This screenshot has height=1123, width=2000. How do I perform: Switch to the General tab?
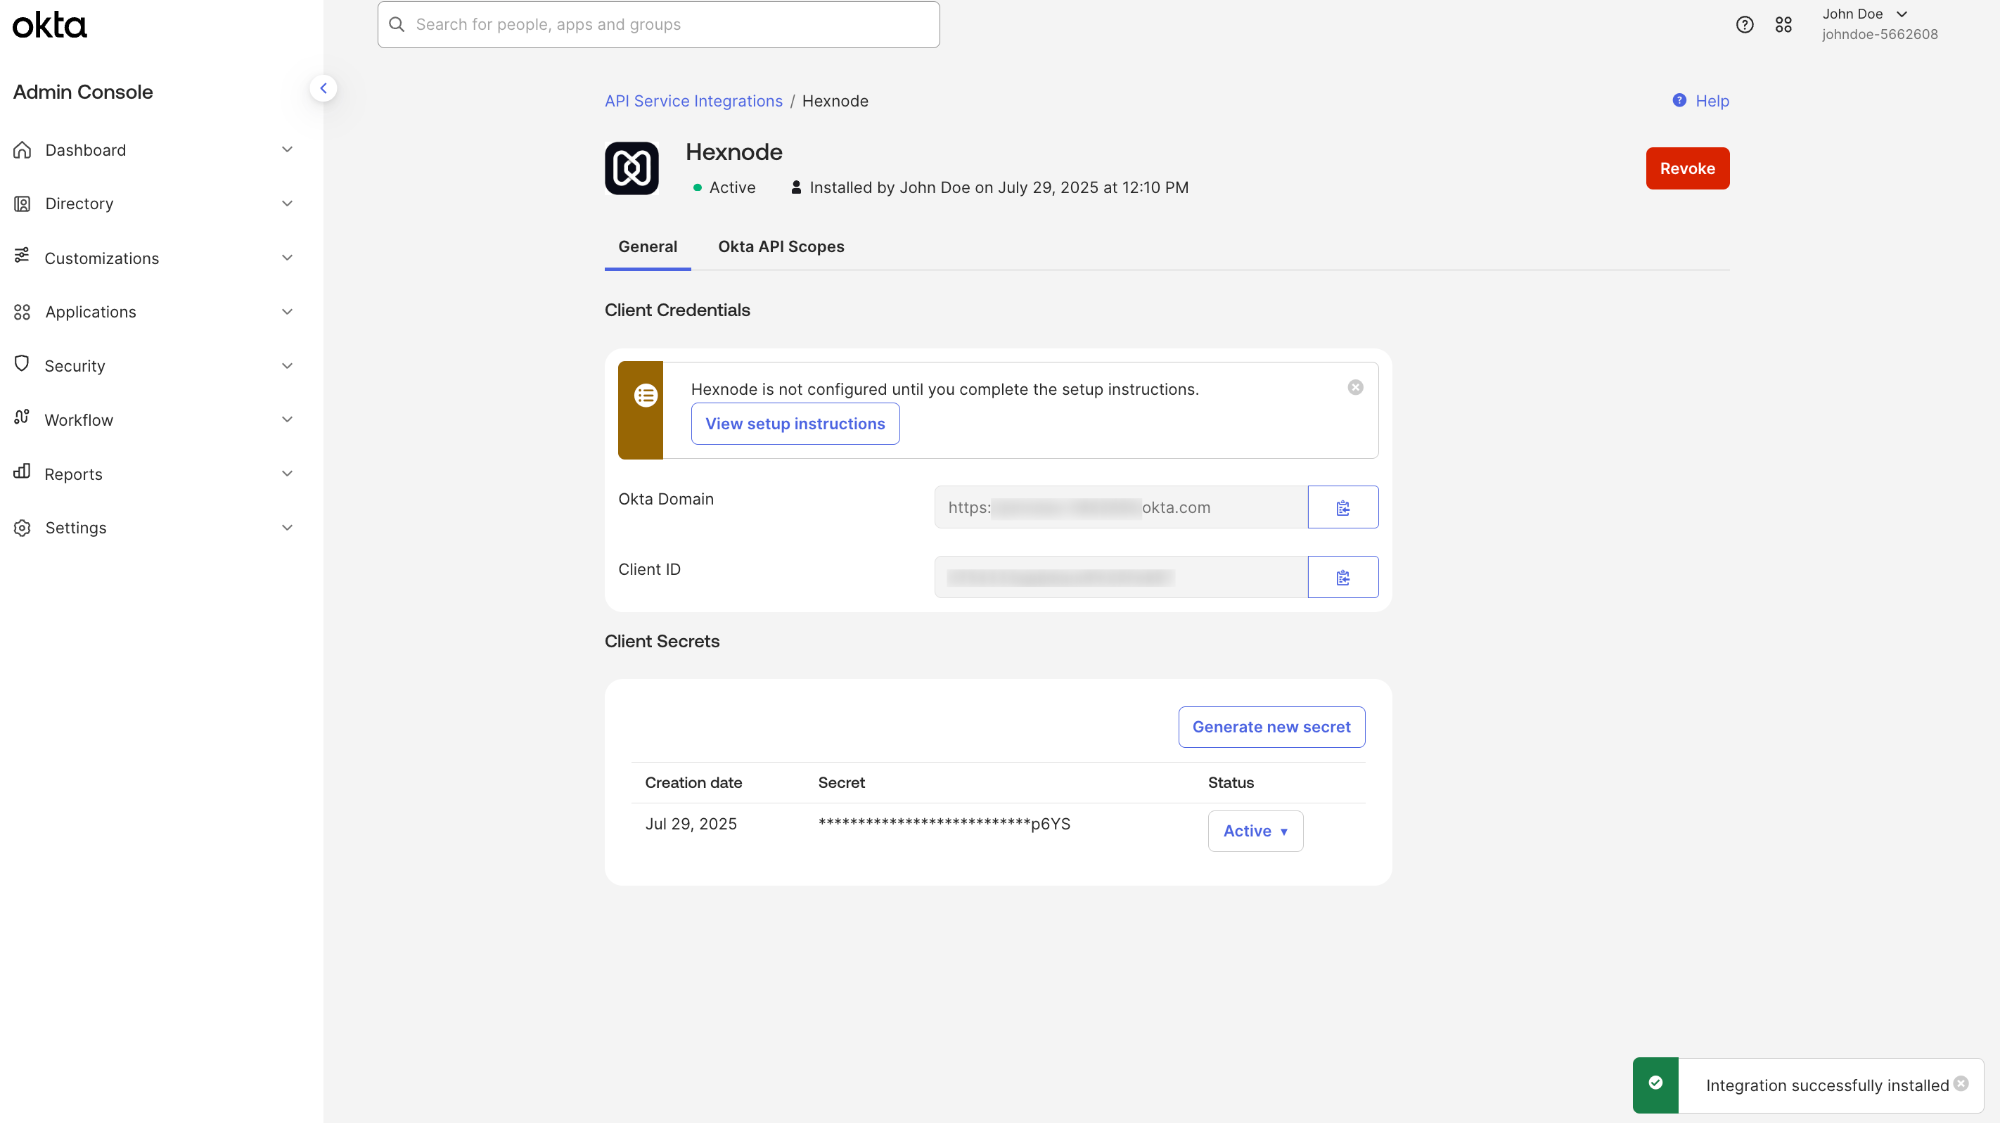click(x=647, y=247)
